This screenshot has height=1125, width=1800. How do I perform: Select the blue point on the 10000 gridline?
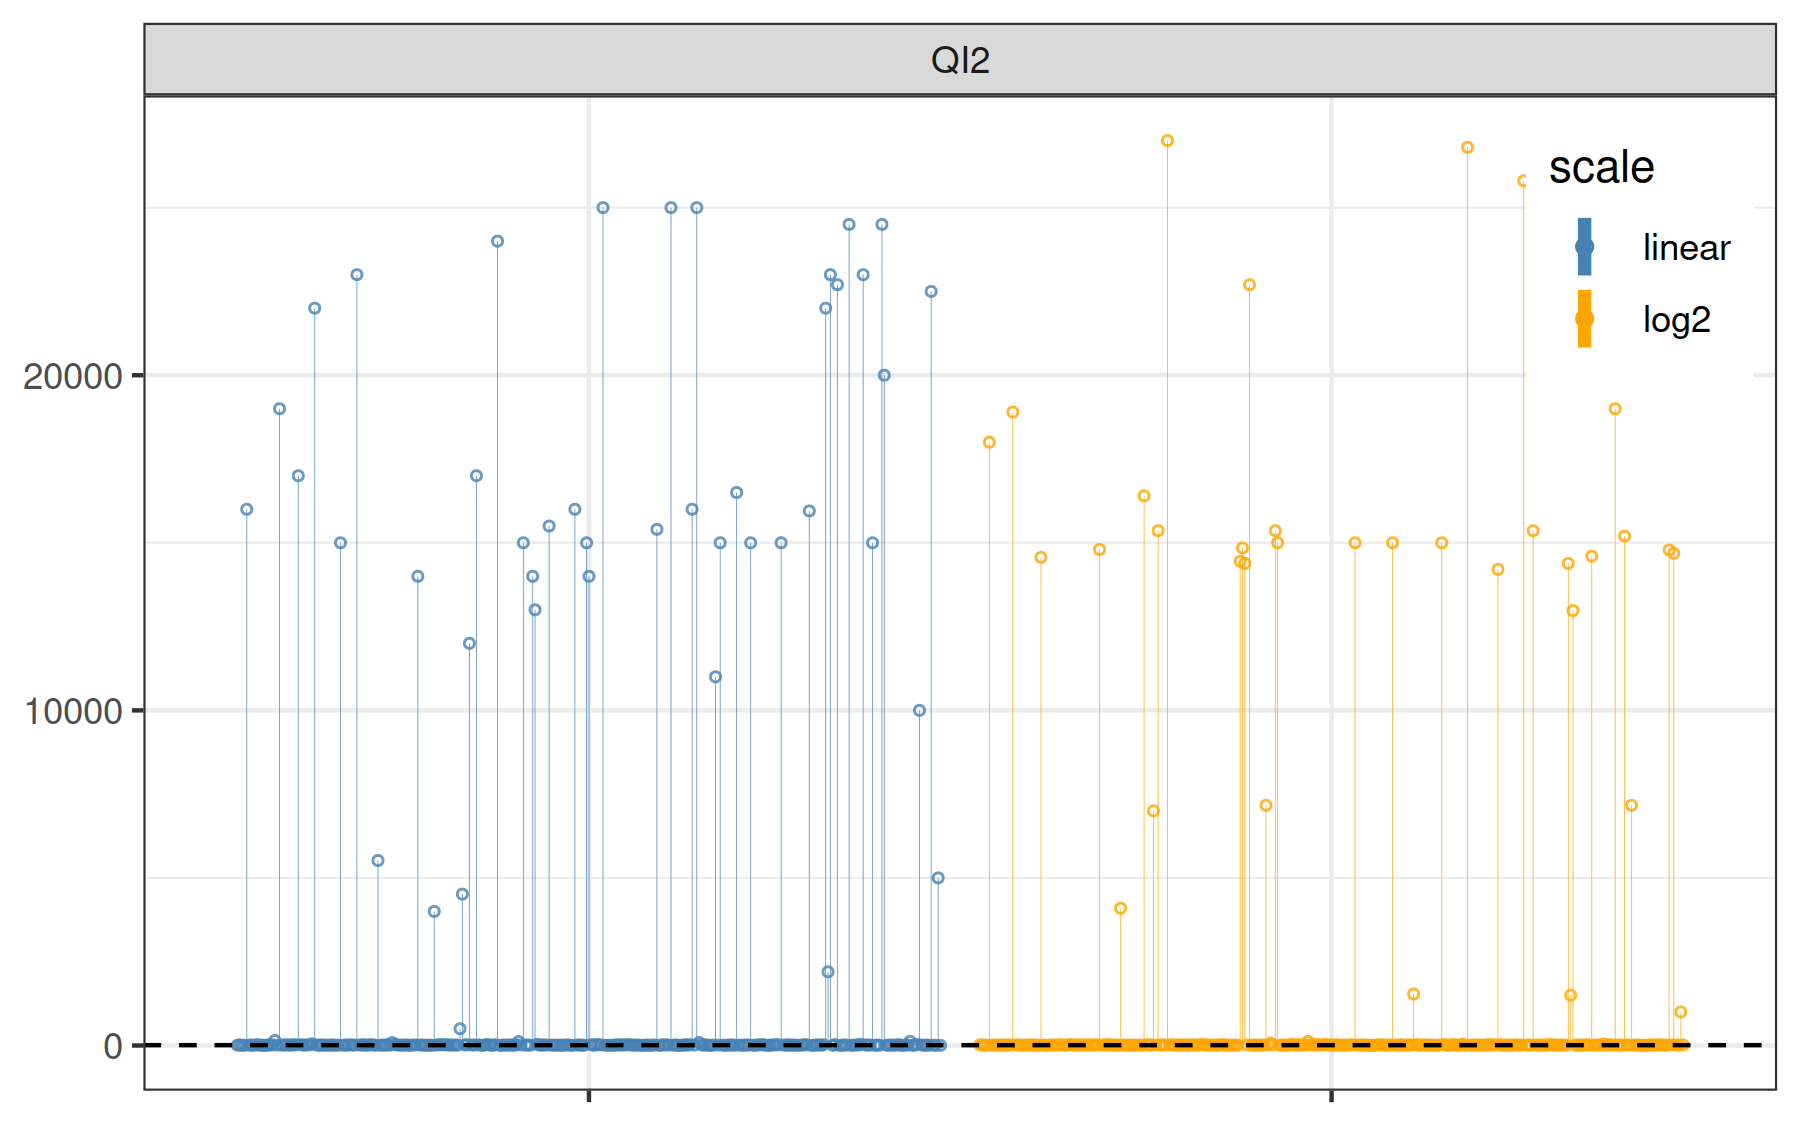pyautogui.click(x=919, y=711)
